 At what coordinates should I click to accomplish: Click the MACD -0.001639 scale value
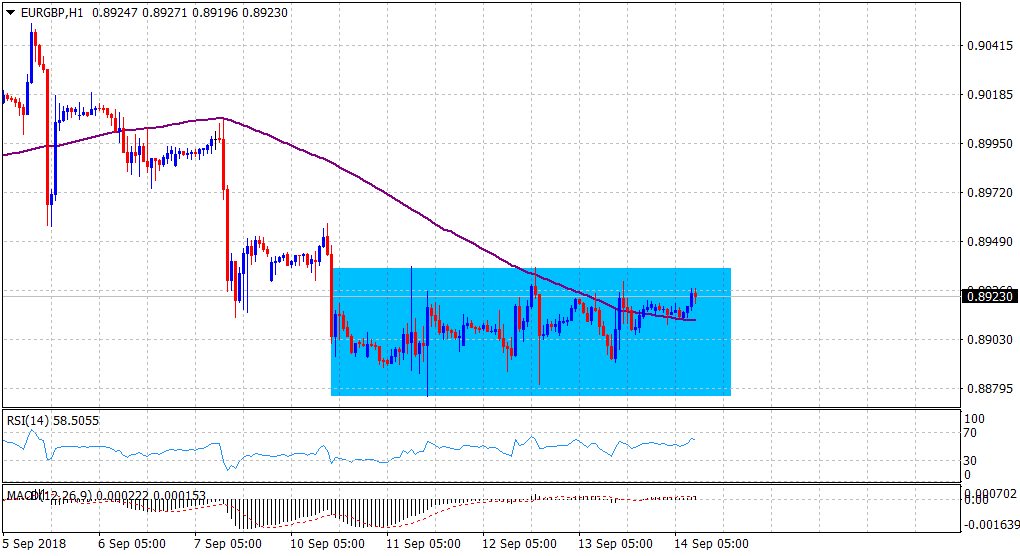(990, 523)
